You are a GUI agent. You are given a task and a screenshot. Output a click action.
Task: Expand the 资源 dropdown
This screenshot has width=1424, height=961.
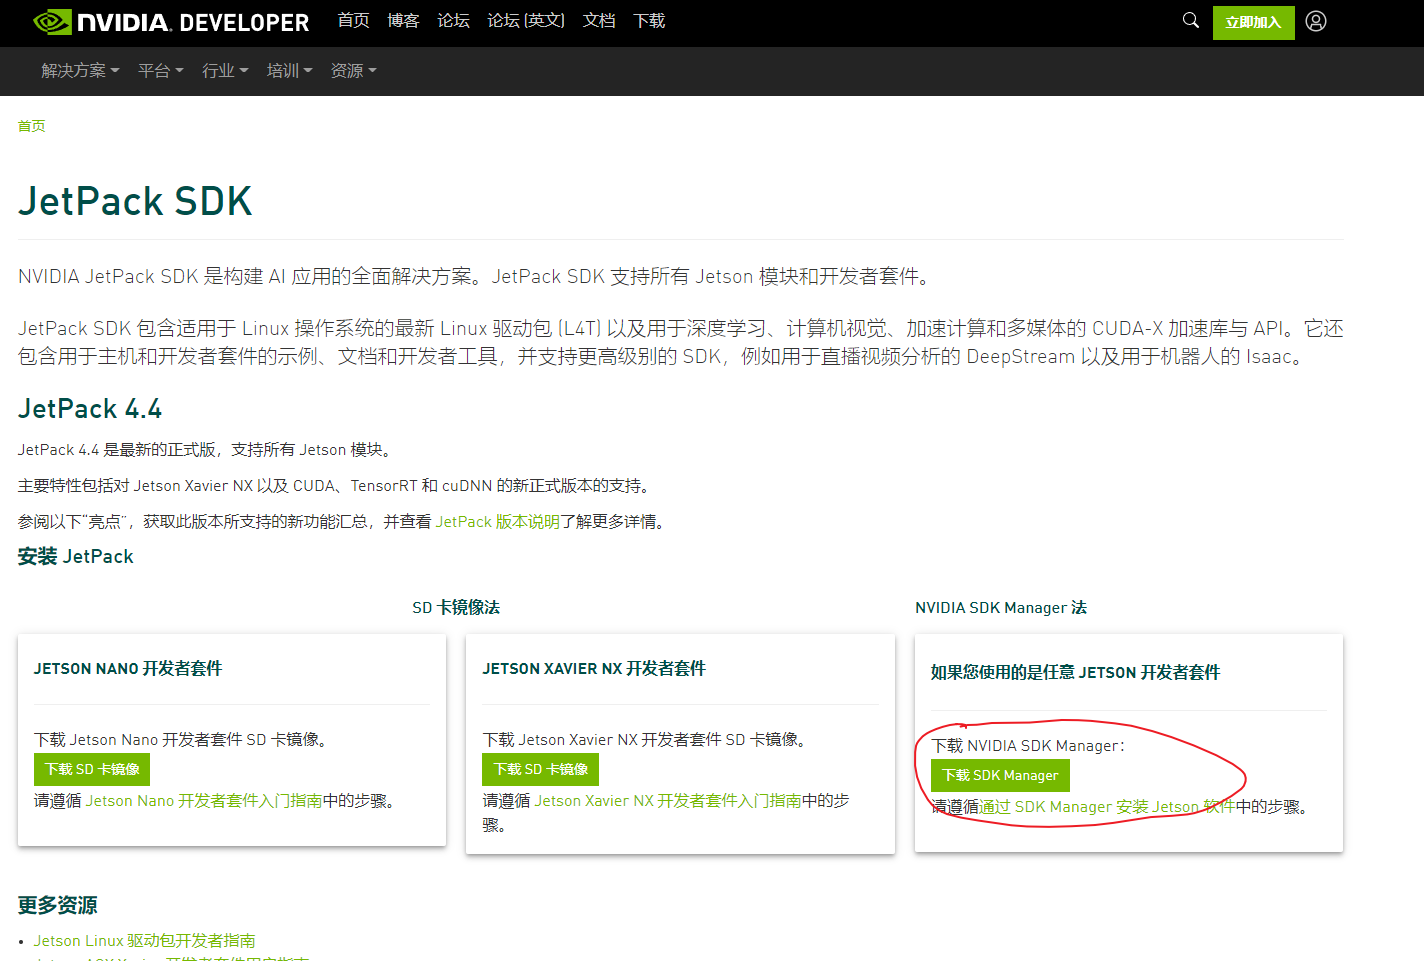pos(354,71)
